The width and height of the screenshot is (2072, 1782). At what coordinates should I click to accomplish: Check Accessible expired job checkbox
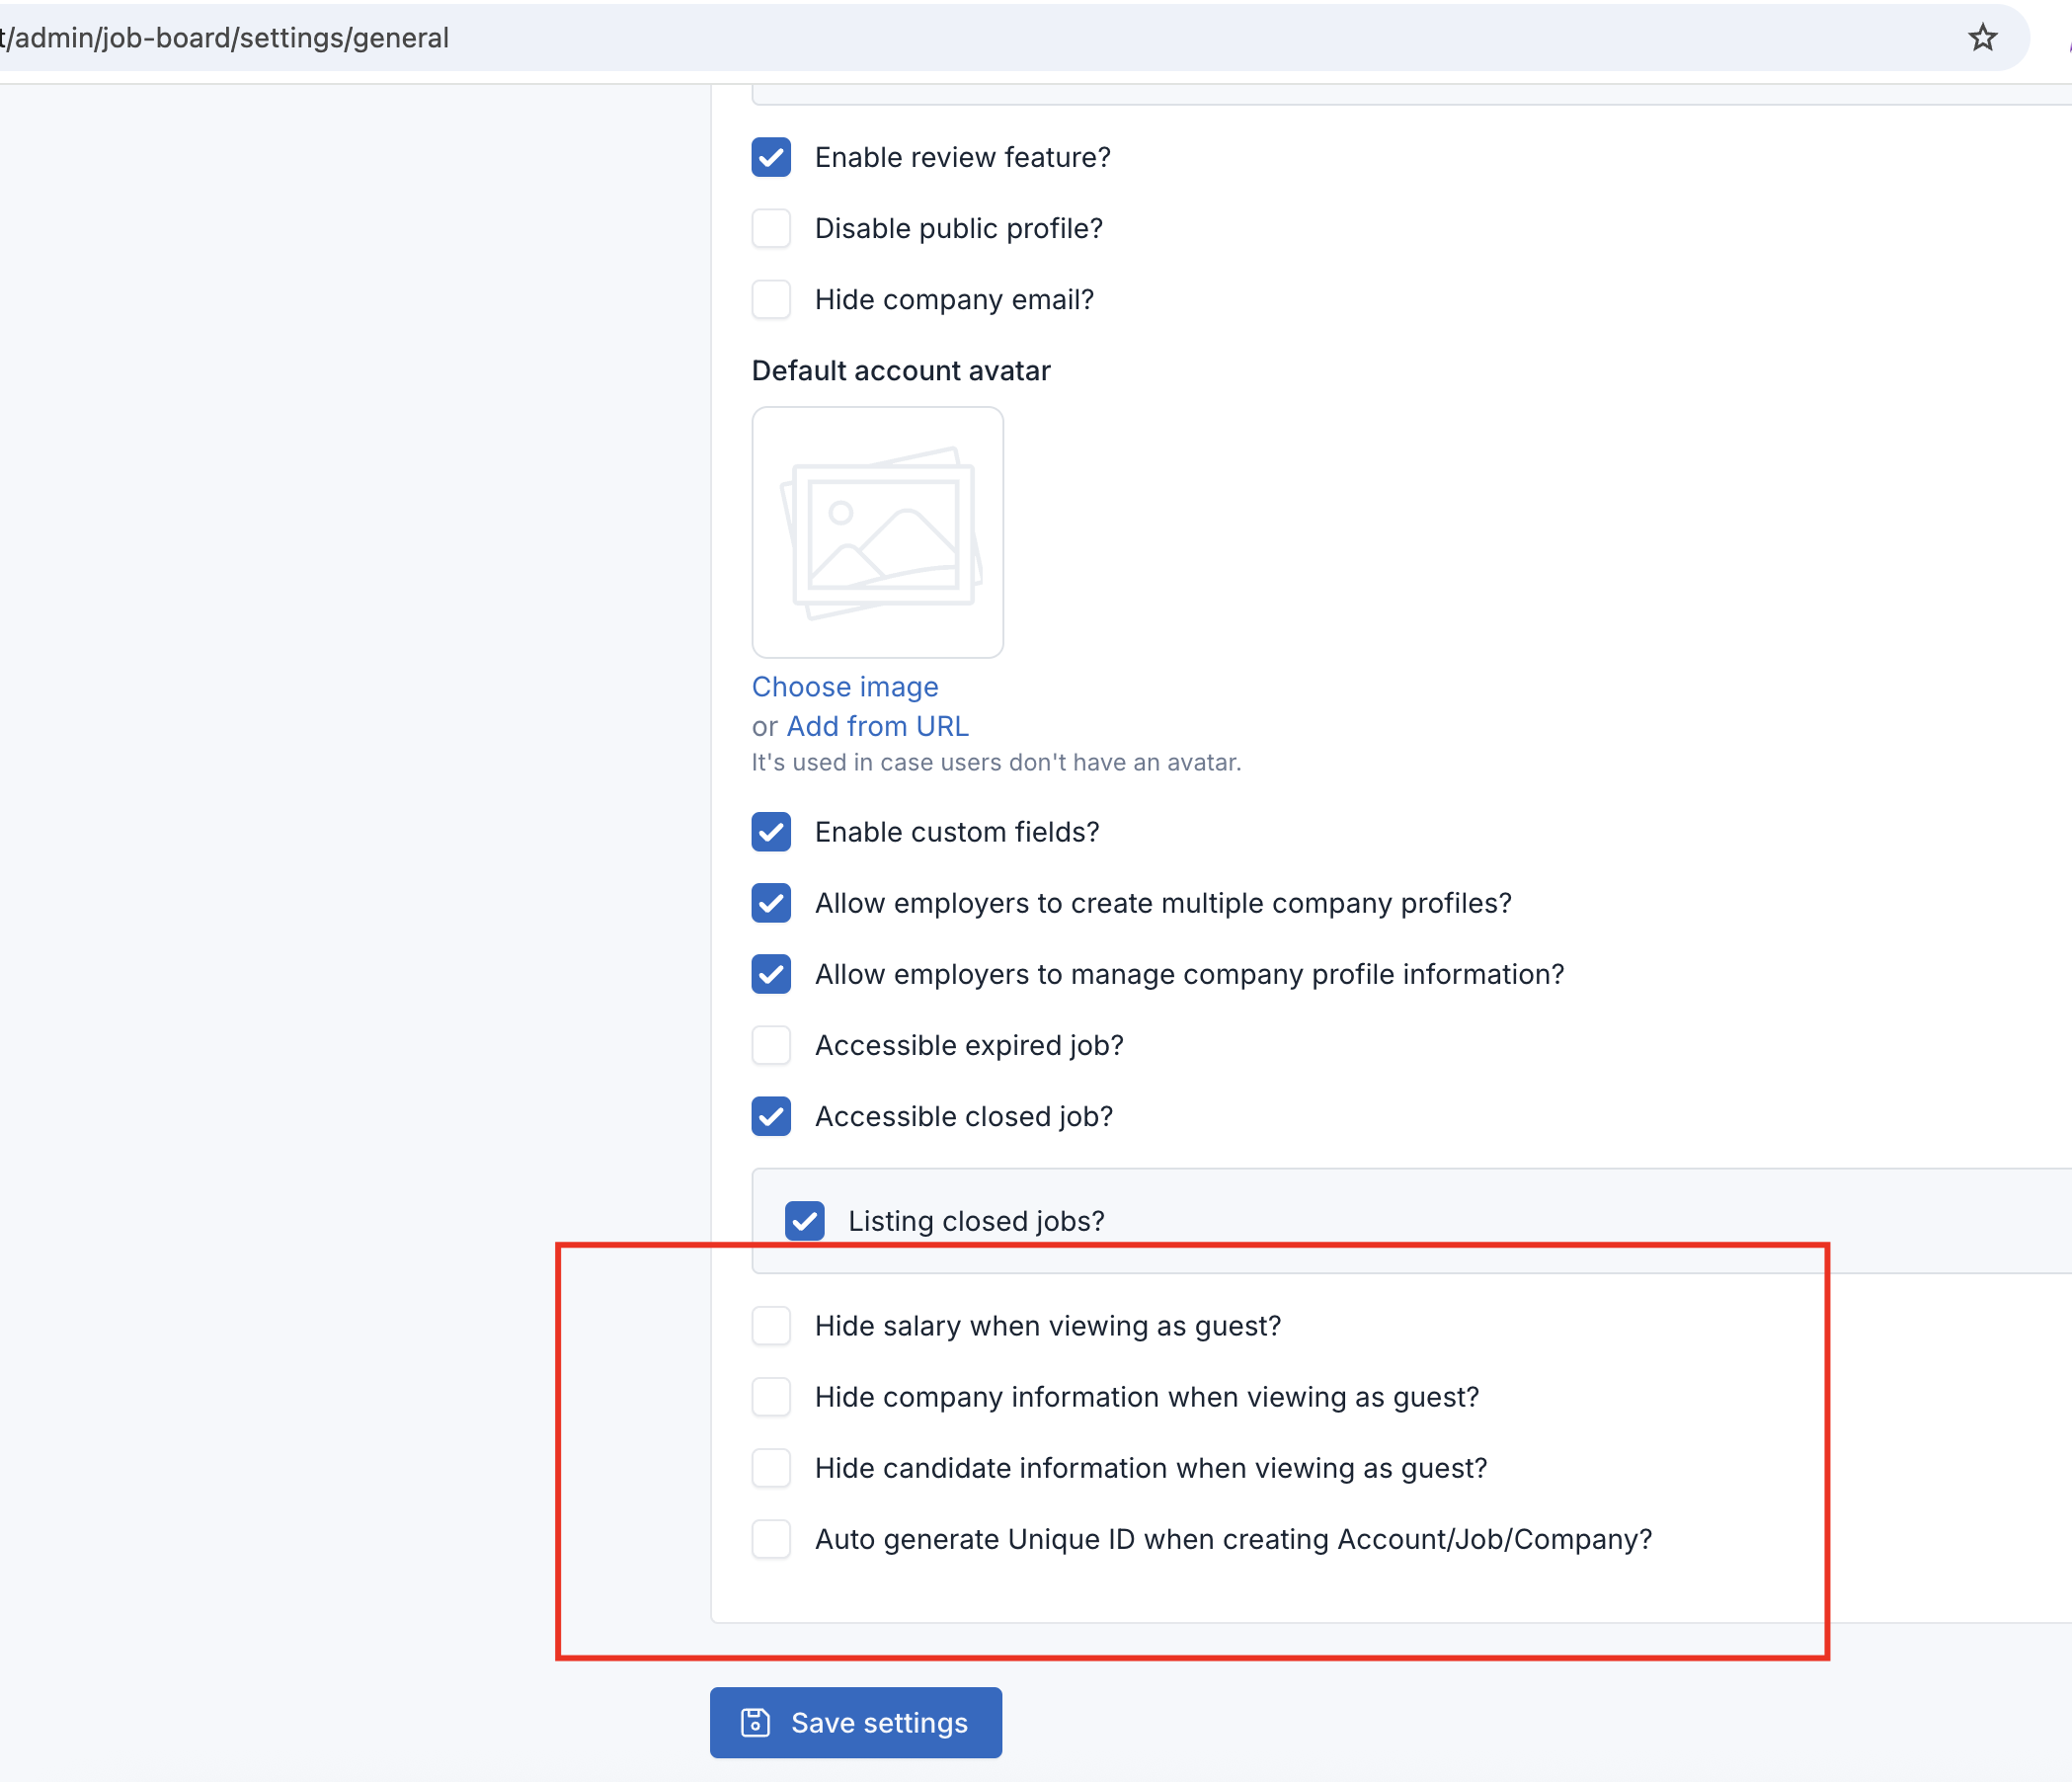click(771, 1045)
